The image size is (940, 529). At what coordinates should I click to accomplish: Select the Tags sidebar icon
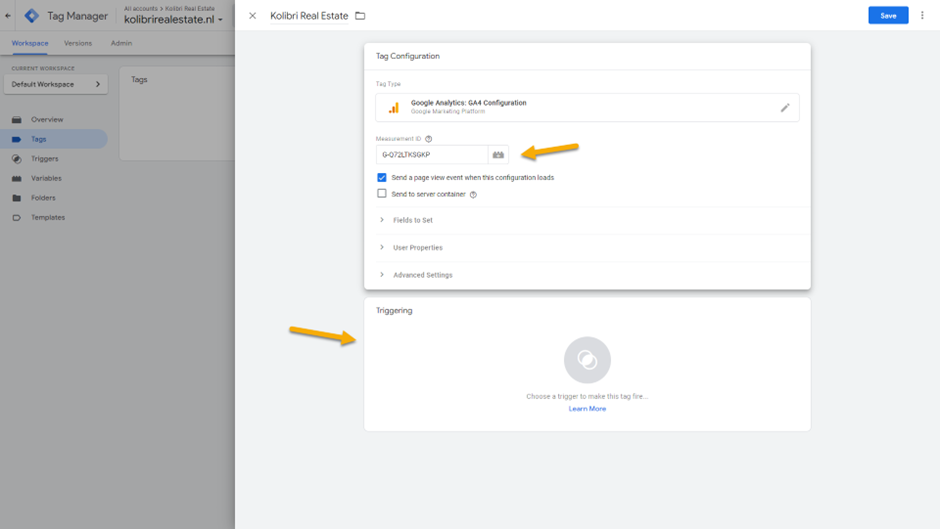[17, 139]
